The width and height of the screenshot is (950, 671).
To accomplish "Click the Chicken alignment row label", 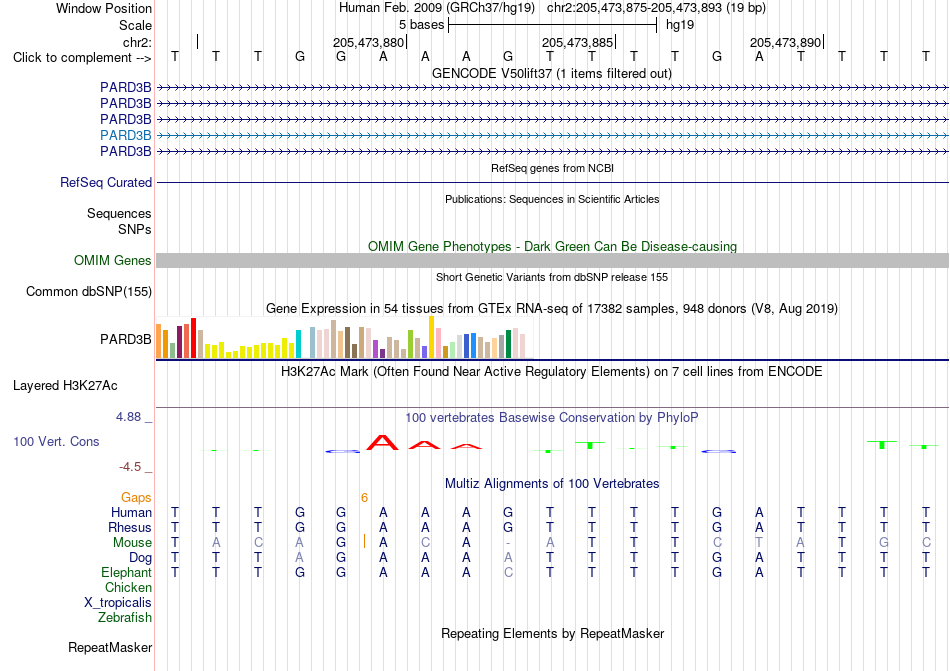I will [128, 587].
